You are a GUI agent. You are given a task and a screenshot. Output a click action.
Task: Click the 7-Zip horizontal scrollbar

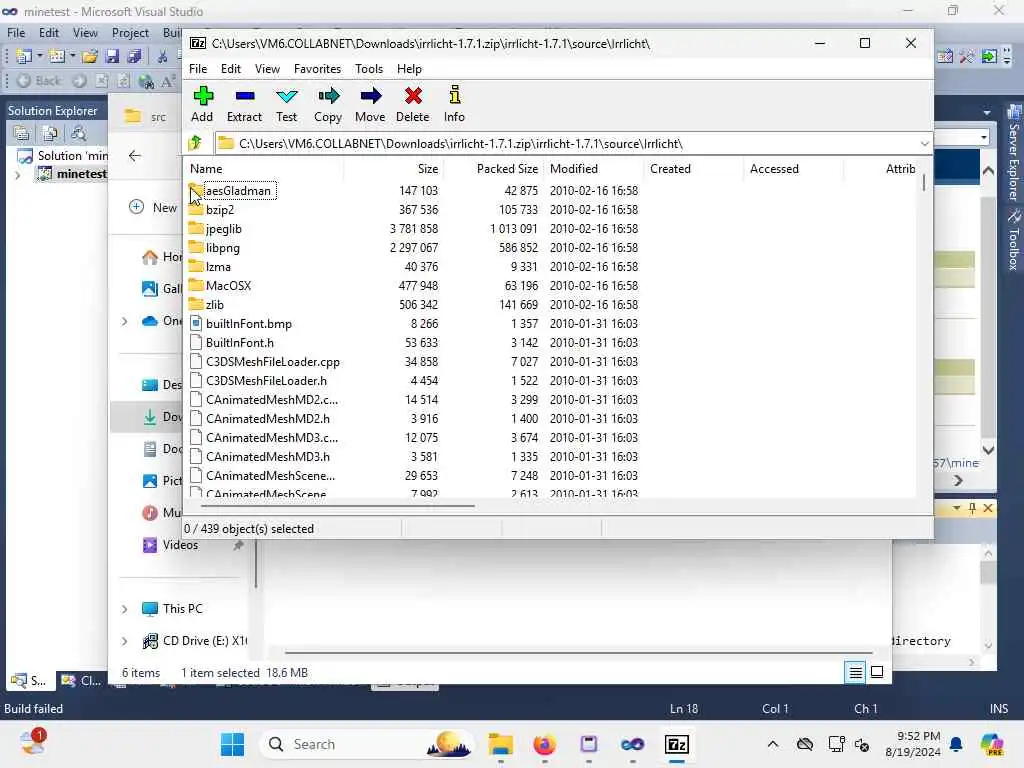[337, 505]
